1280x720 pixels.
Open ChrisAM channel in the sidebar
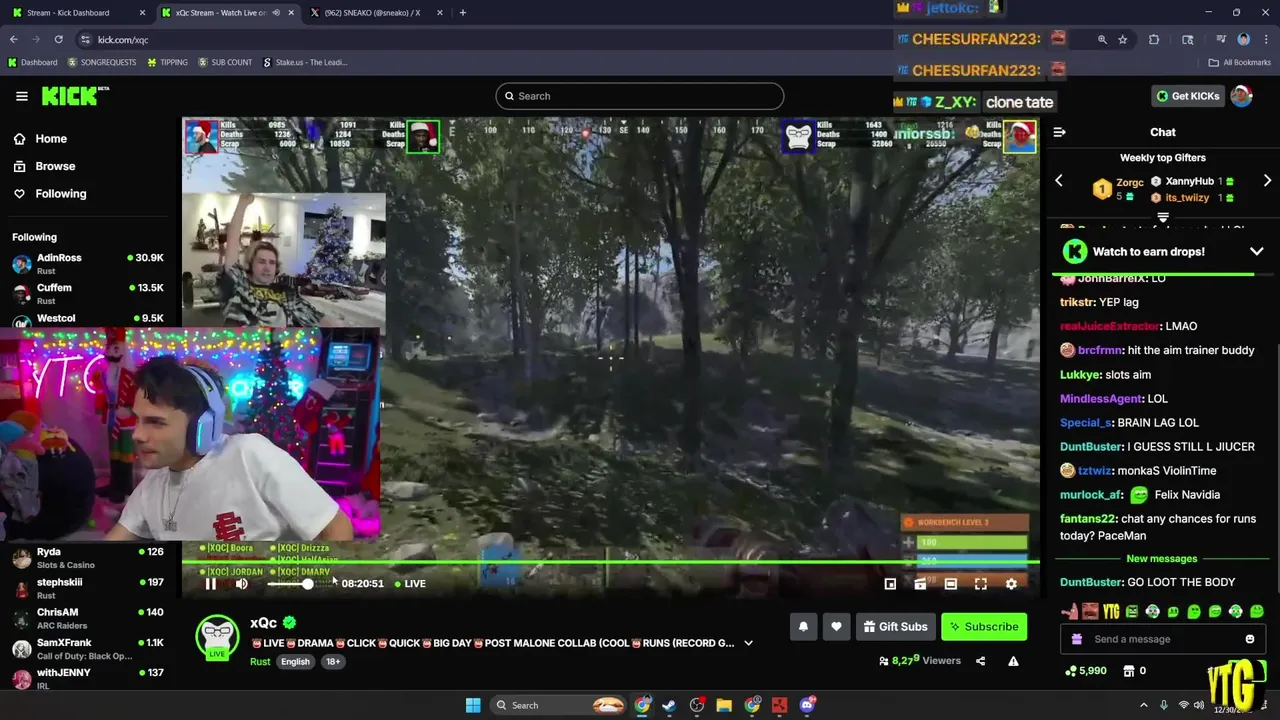point(88,618)
